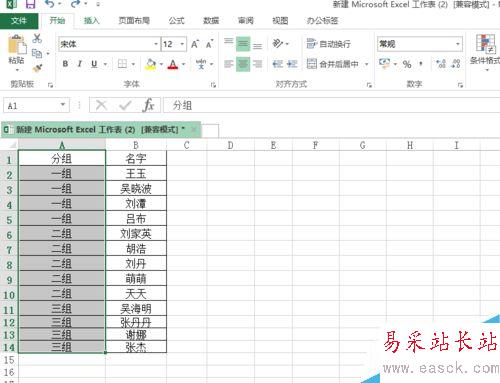Switch to the 视图 View tab
This screenshot has height=383, width=500.
[x=280, y=21]
